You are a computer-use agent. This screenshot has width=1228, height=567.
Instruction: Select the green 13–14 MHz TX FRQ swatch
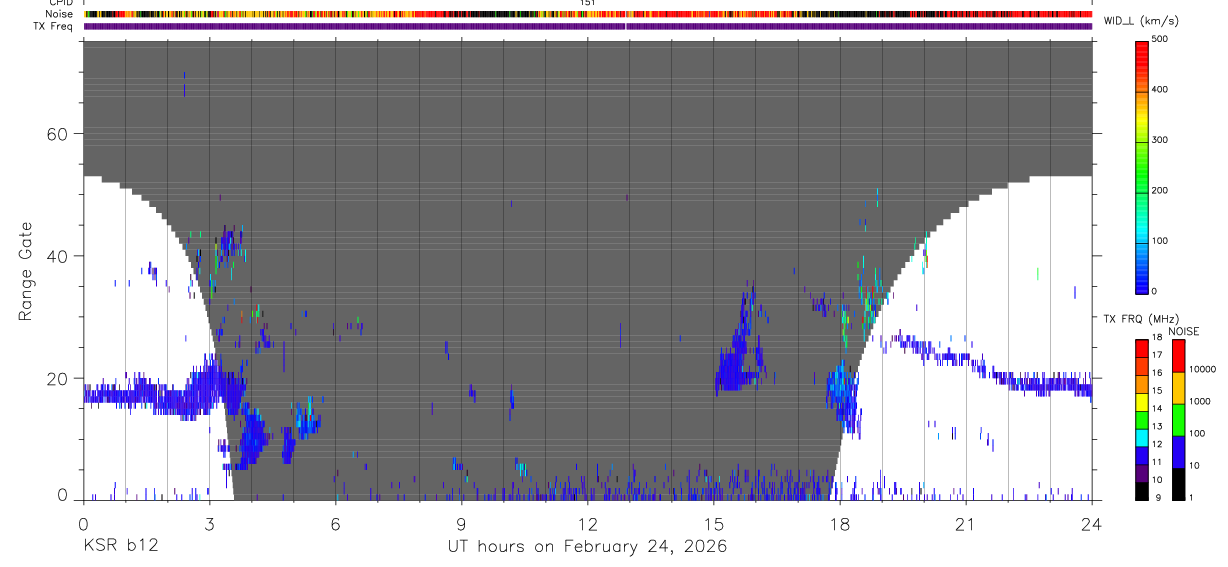tap(1141, 420)
